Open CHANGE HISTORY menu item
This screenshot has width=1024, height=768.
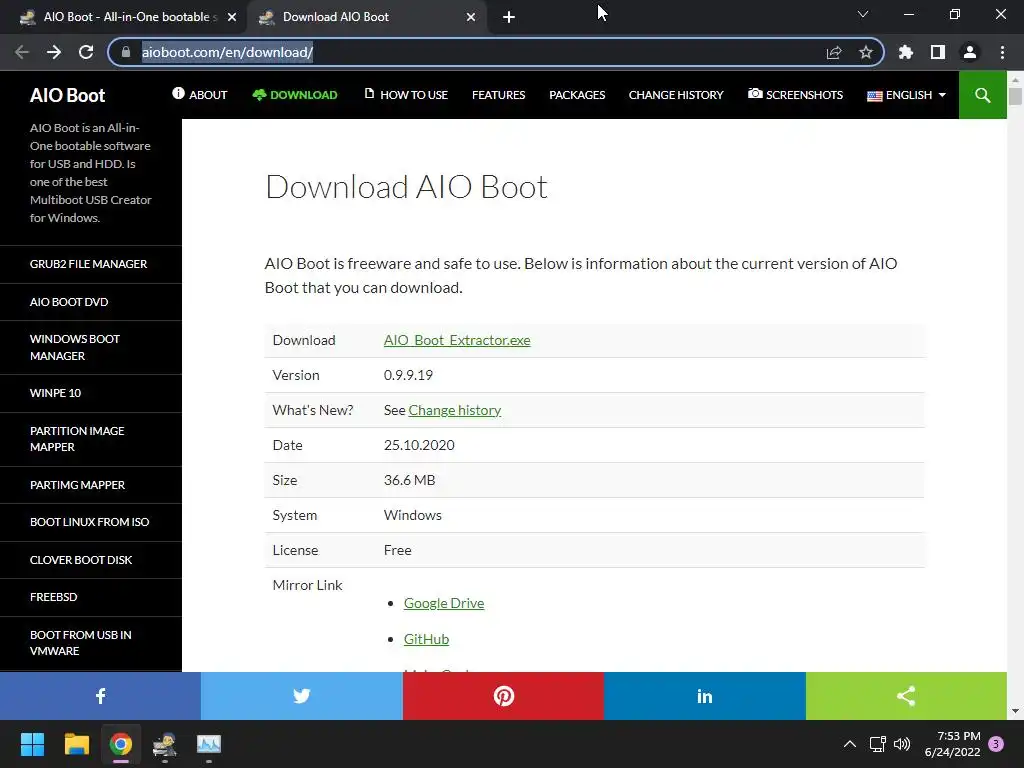coord(676,95)
